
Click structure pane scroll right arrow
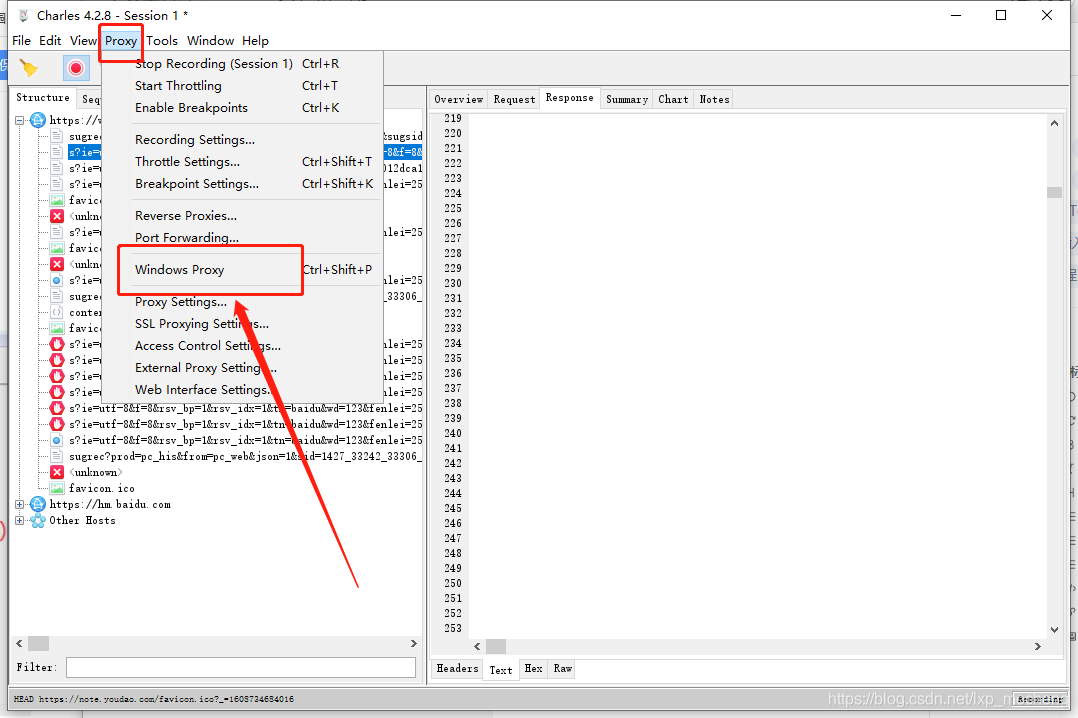coord(414,644)
